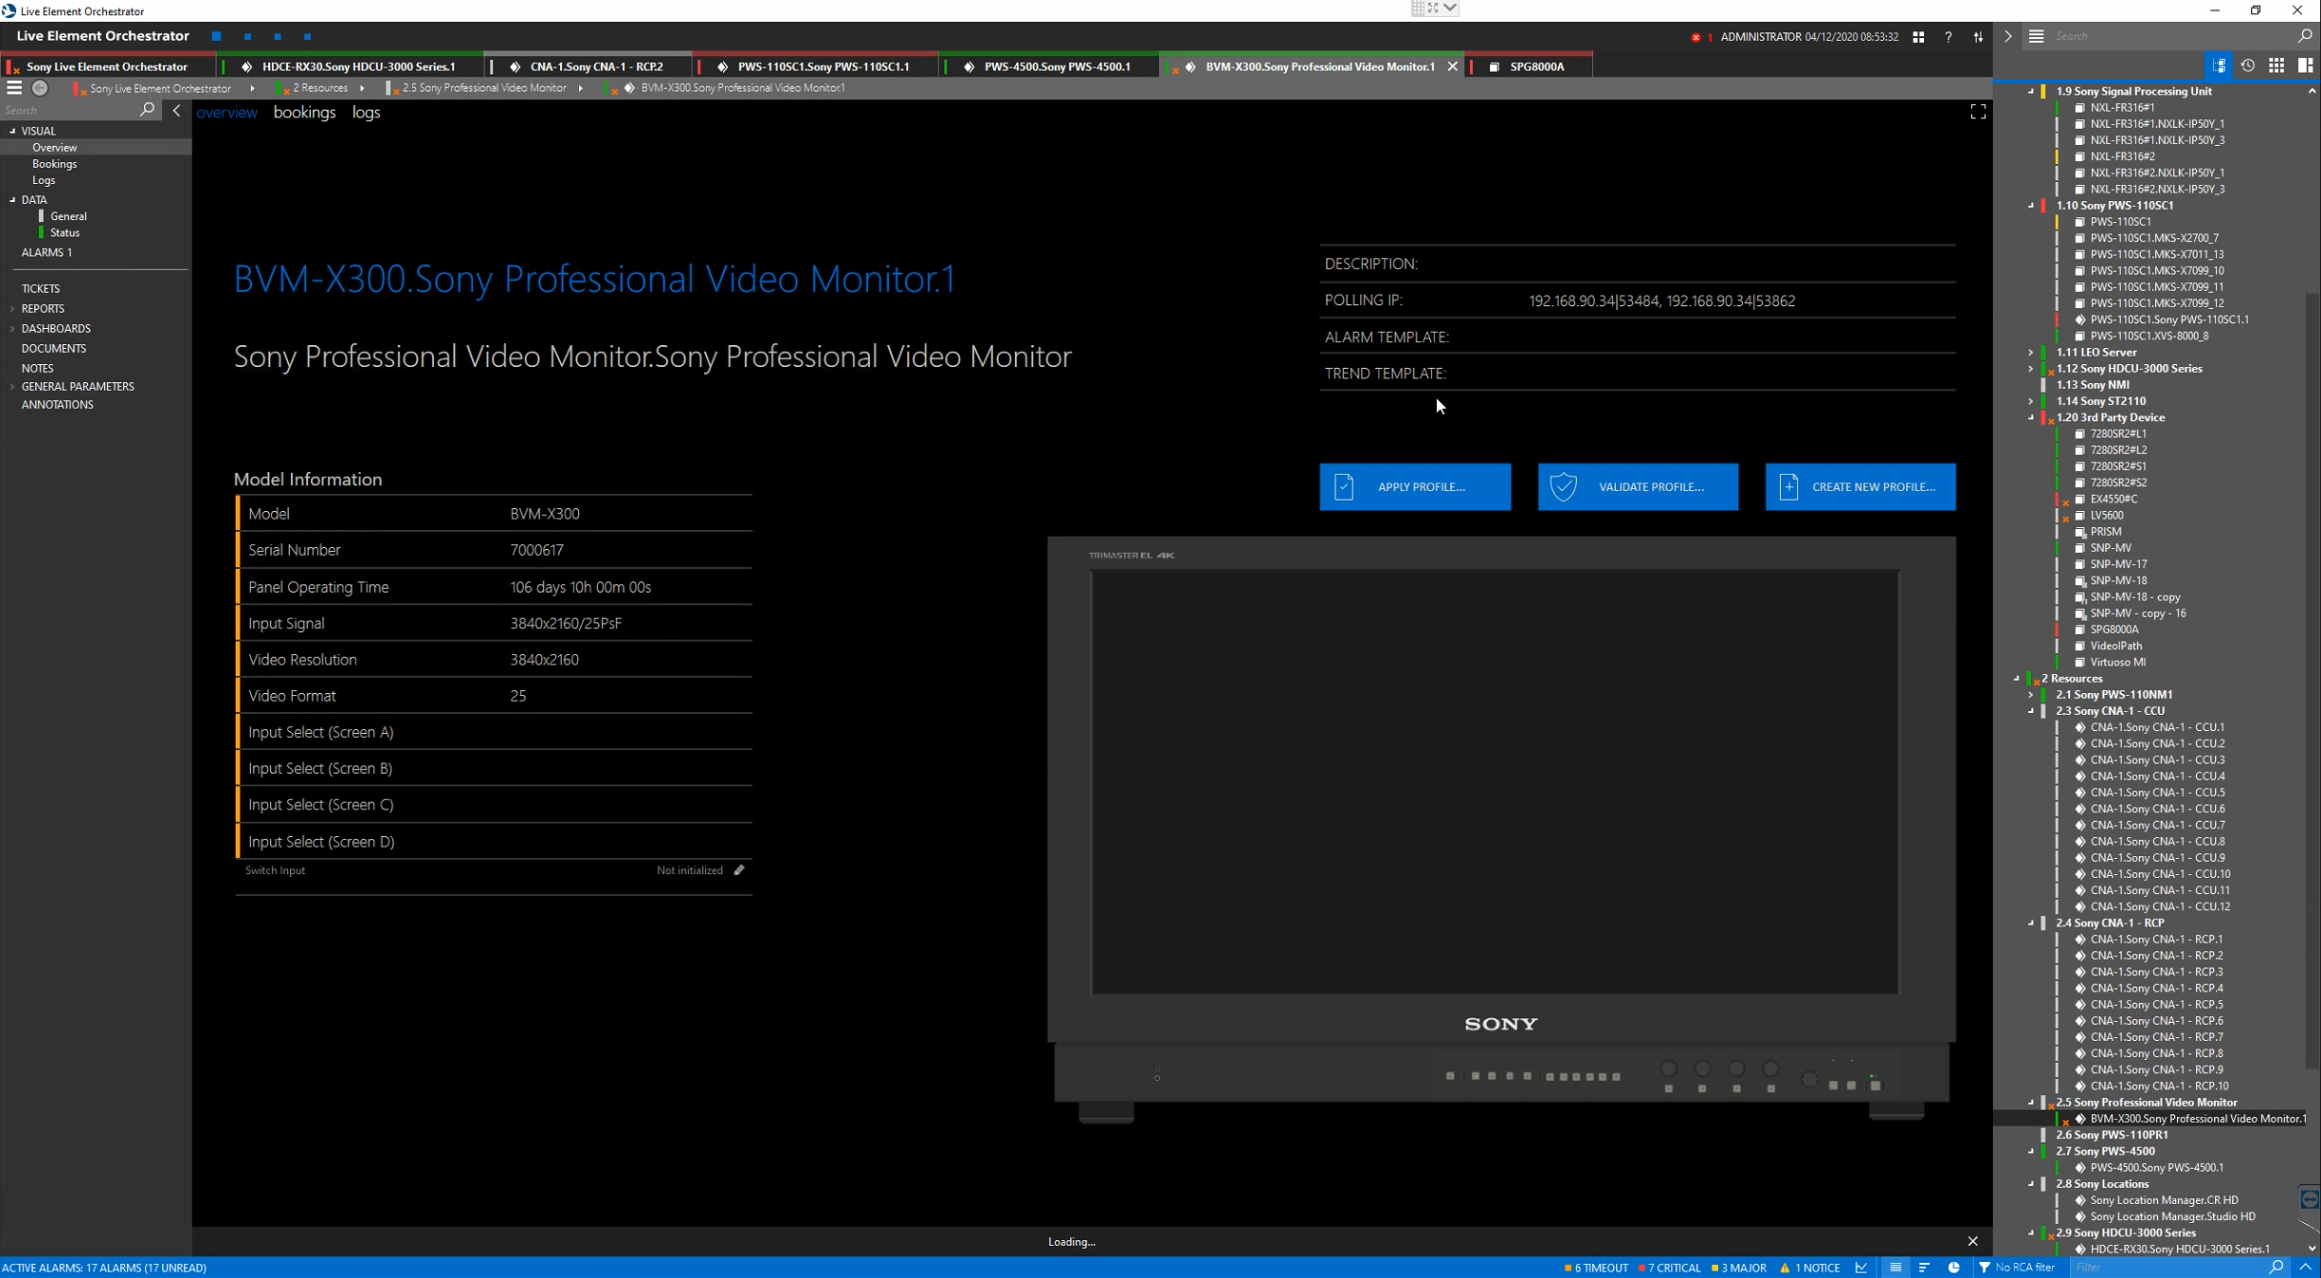Expand the DASHBOARDS sidebar item
Image resolution: width=2321 pixels, height=1278 pixels.
(x=13, y=329)
